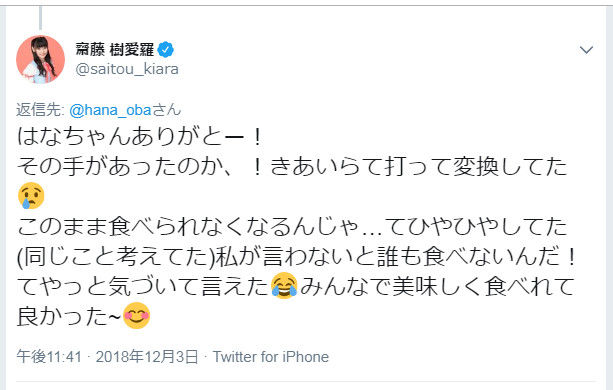Click the tears-of-joy laughing emoji

[x=284, y=286]
